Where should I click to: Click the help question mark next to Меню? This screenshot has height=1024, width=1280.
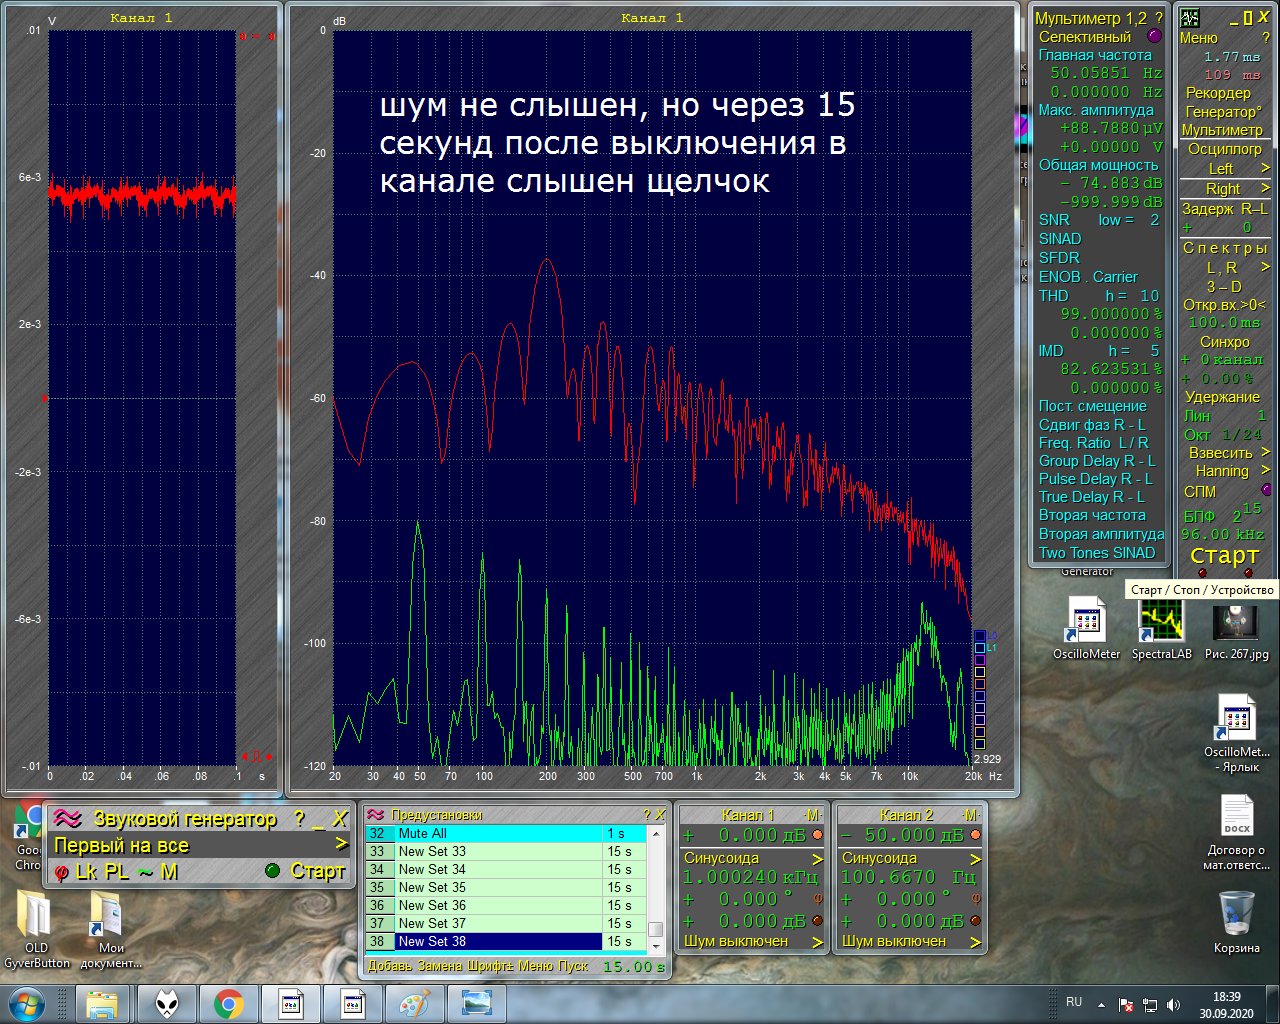(1265, 37)
